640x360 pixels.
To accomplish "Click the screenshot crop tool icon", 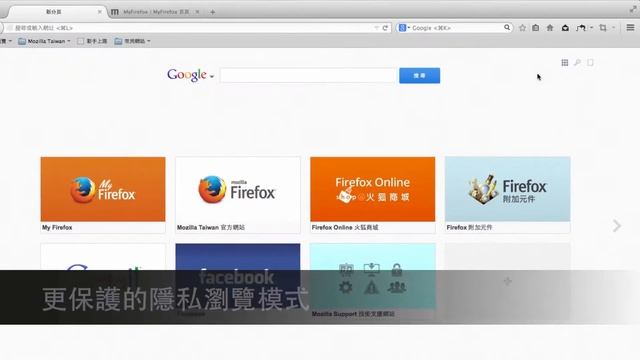I will tap(603, 28).
